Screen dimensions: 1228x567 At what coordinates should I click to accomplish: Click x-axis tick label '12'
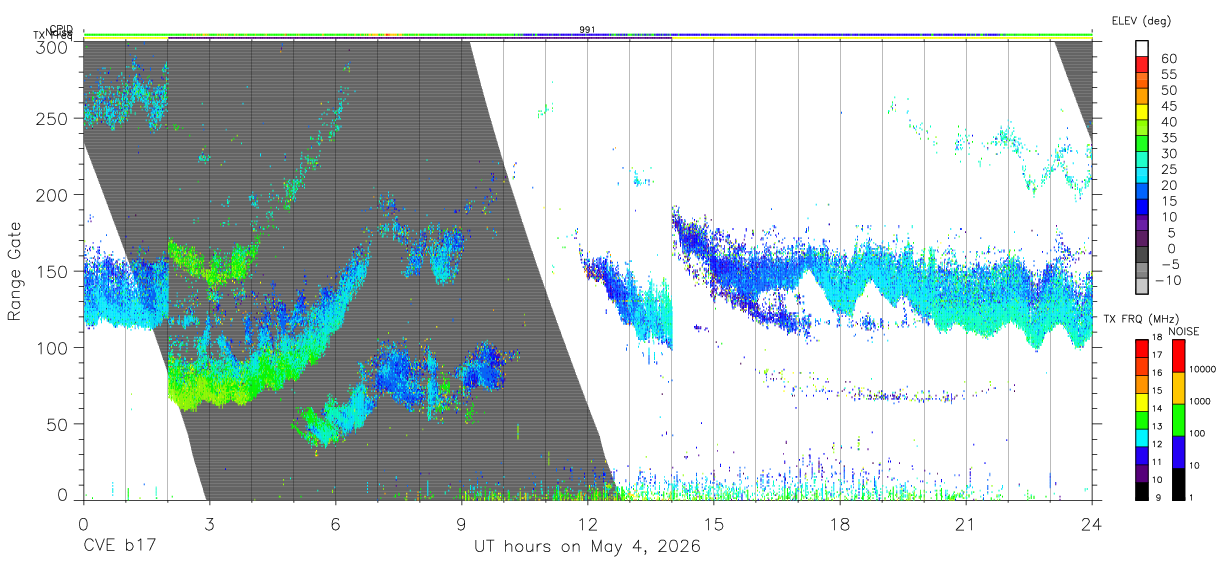(587, 524)
